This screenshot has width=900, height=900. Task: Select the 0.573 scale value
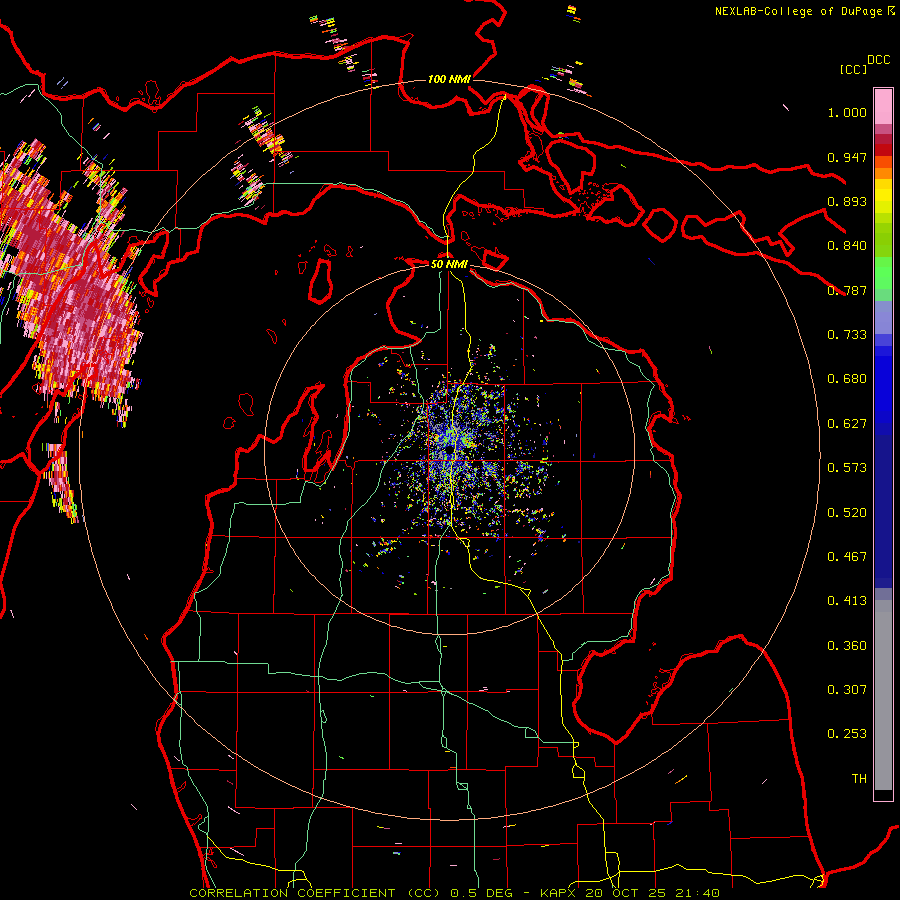[x=847, y=468]
